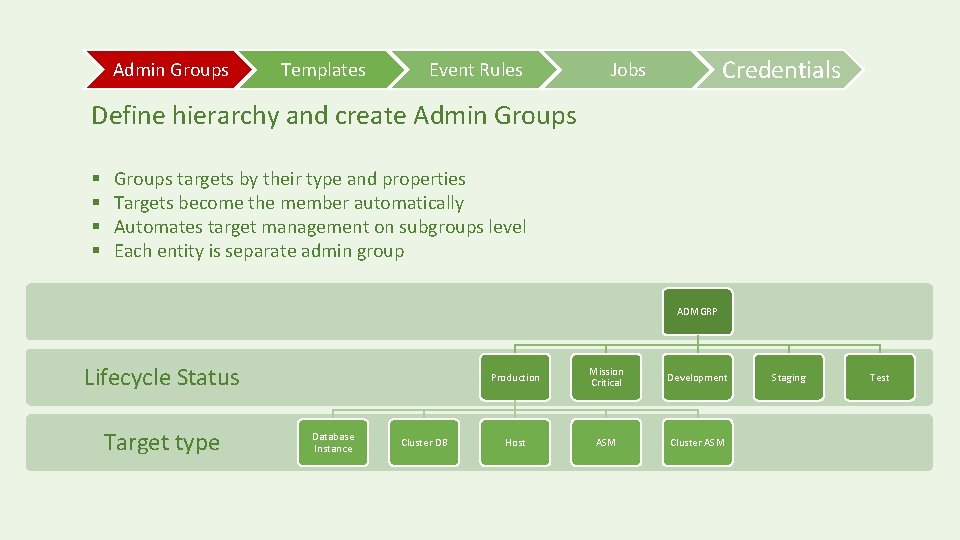This screenshot has width=960, height=540.
Task: Click the ASM target type box
Action: 606,443
